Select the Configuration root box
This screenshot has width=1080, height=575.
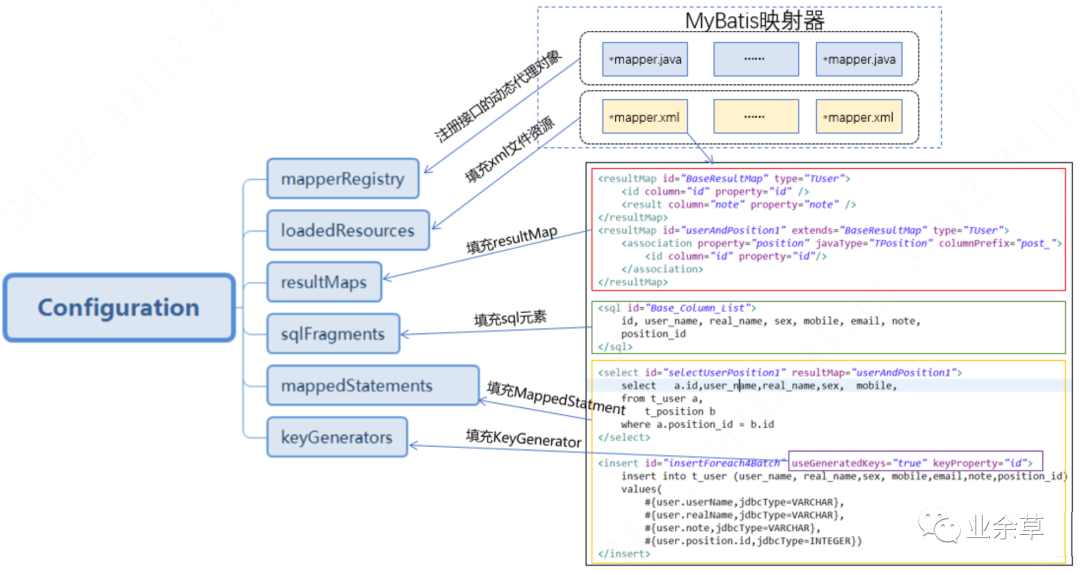[119, 308]
